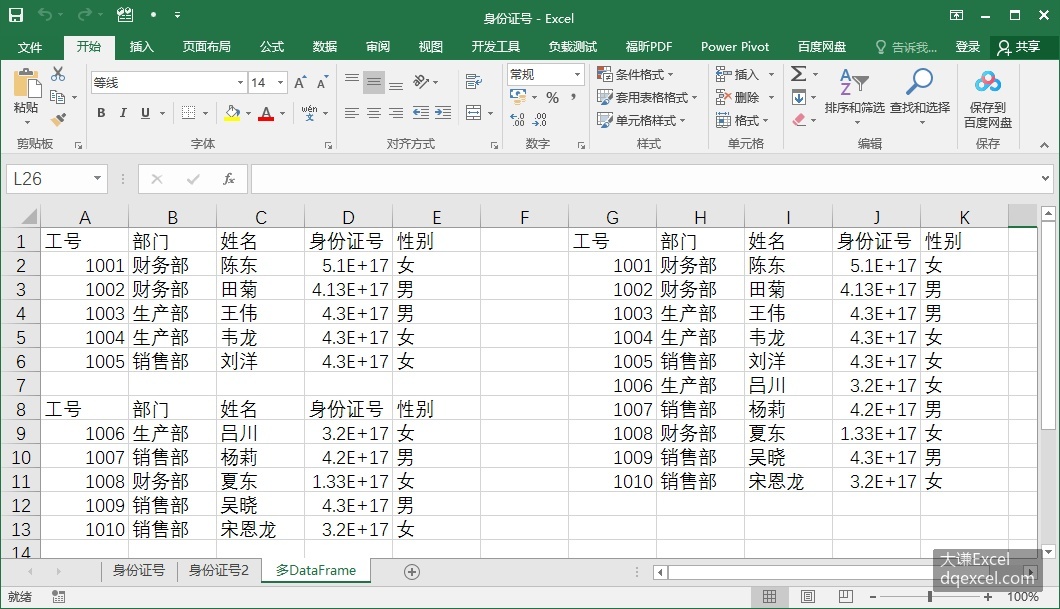Collapse the ribbon with the arrow

pyautogui.click(x=1044, y=145)
